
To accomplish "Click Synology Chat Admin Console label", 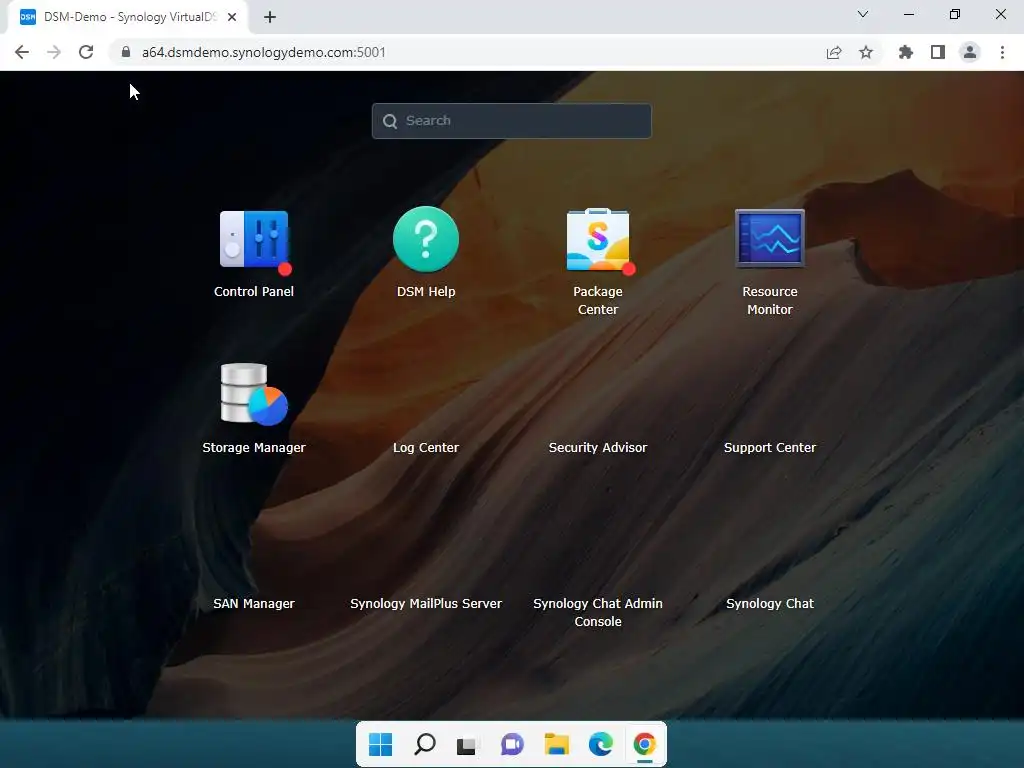I will point(598,613).
